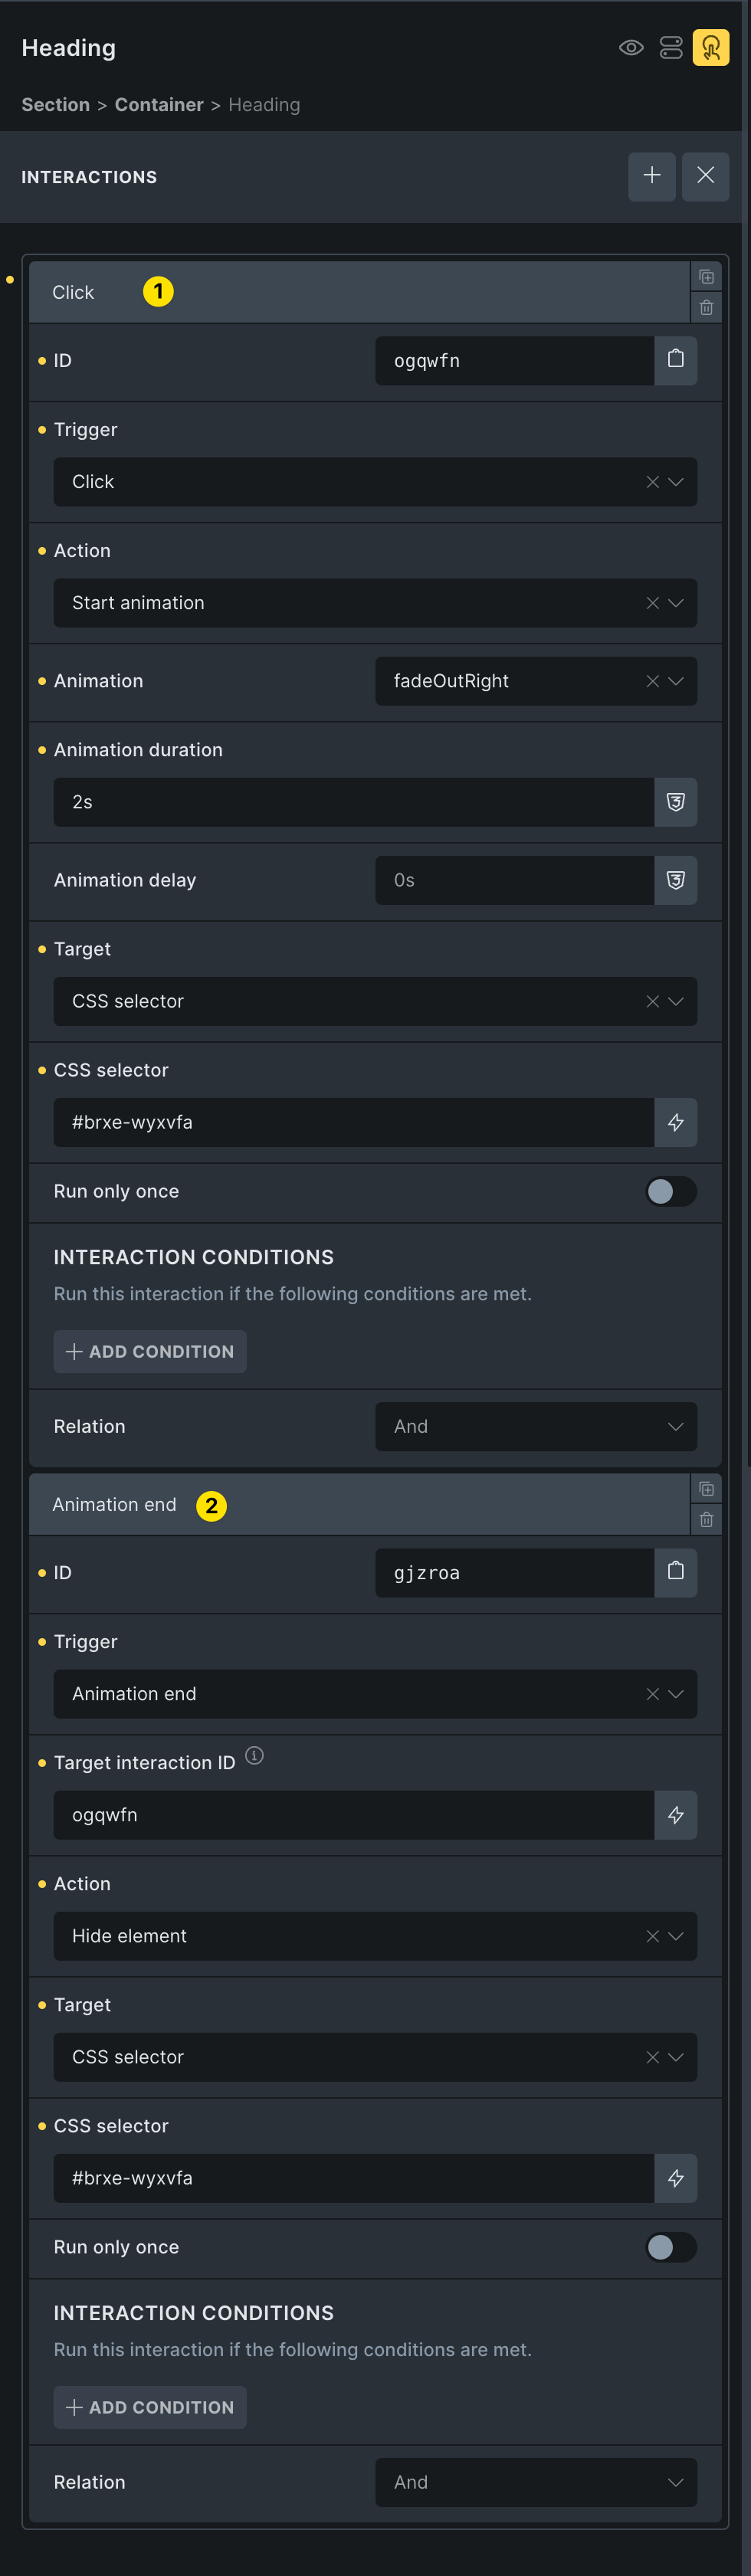Open the Animation end trigger dropdown
Screen dimensions: 751x2576
tap(676, 1694)
